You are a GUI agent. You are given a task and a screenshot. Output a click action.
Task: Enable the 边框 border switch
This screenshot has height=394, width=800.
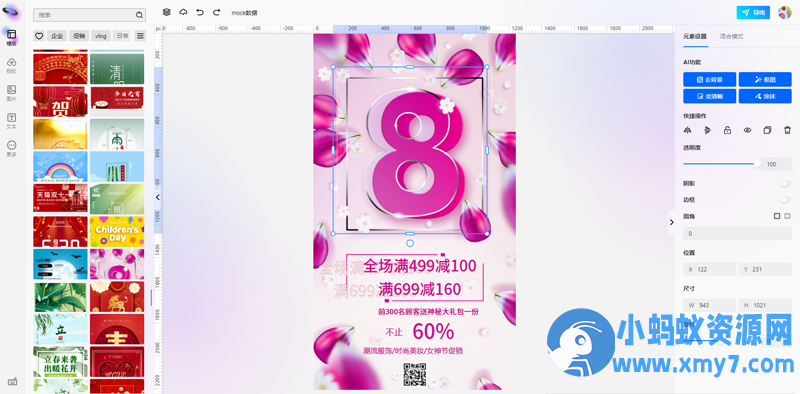coord(786,200)
